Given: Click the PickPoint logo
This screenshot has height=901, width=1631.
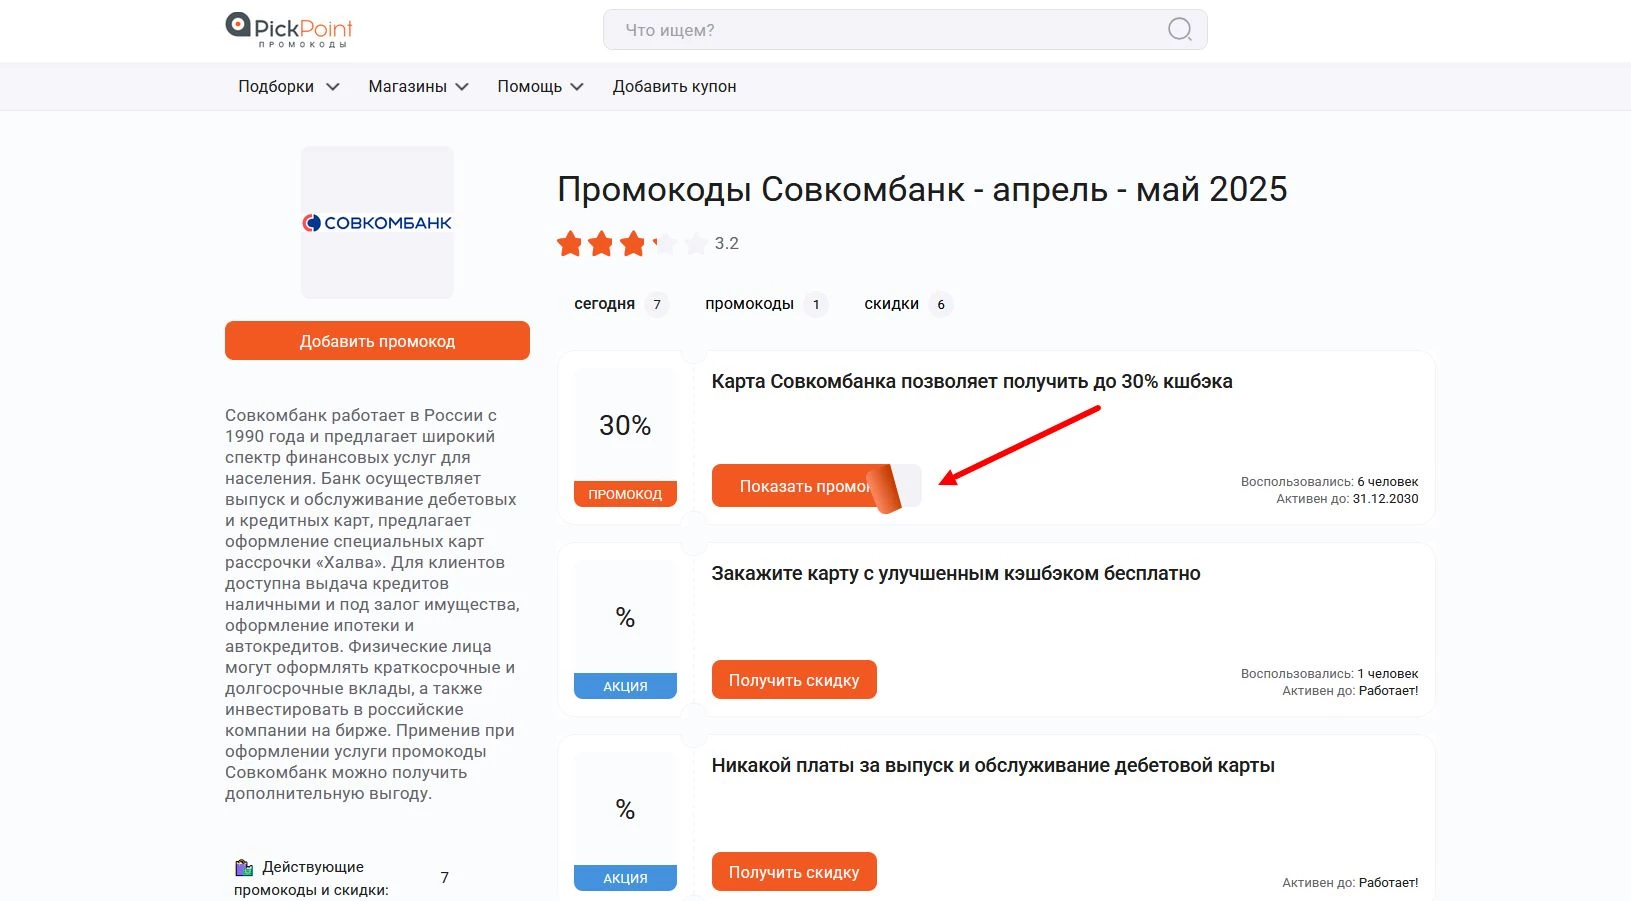Looking at the screenshot, I should 289,30.
